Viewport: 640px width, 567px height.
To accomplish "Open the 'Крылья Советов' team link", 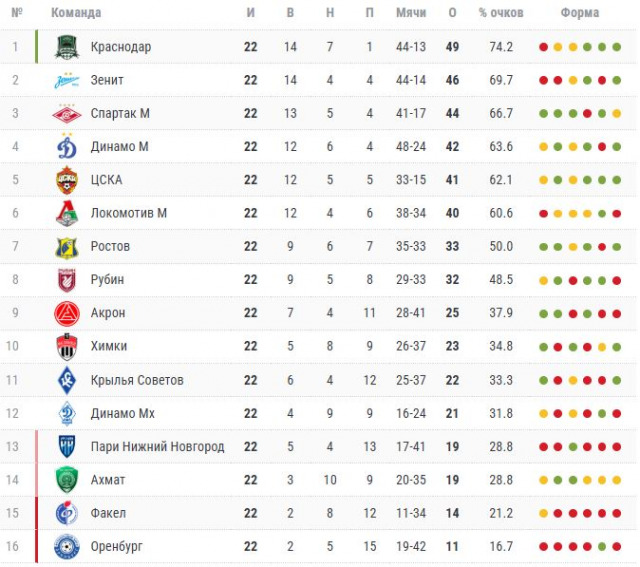I will [x=136, y=380].
